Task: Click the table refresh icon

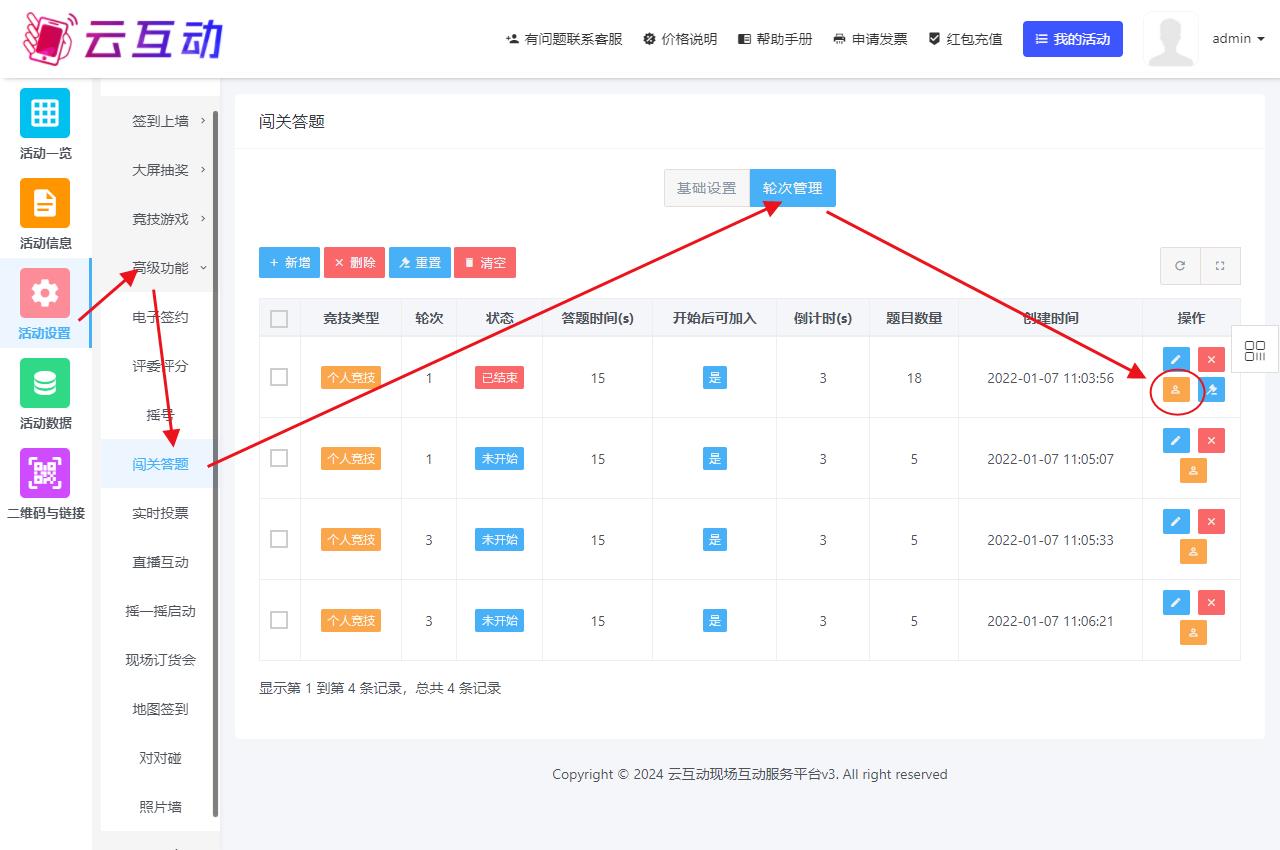Action: click(x=1180, y=266)
